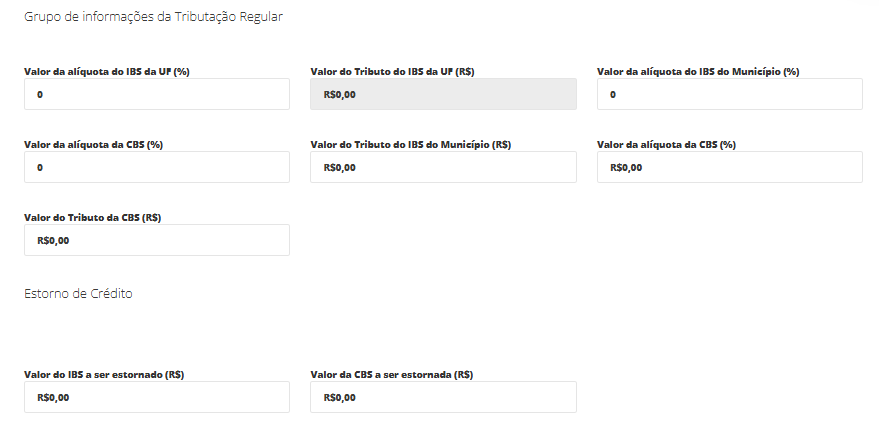879x440 pixels.
Task: Click the 'Valor da alíquota do IBS da UF (%)' label
Action: pos(107,72)
